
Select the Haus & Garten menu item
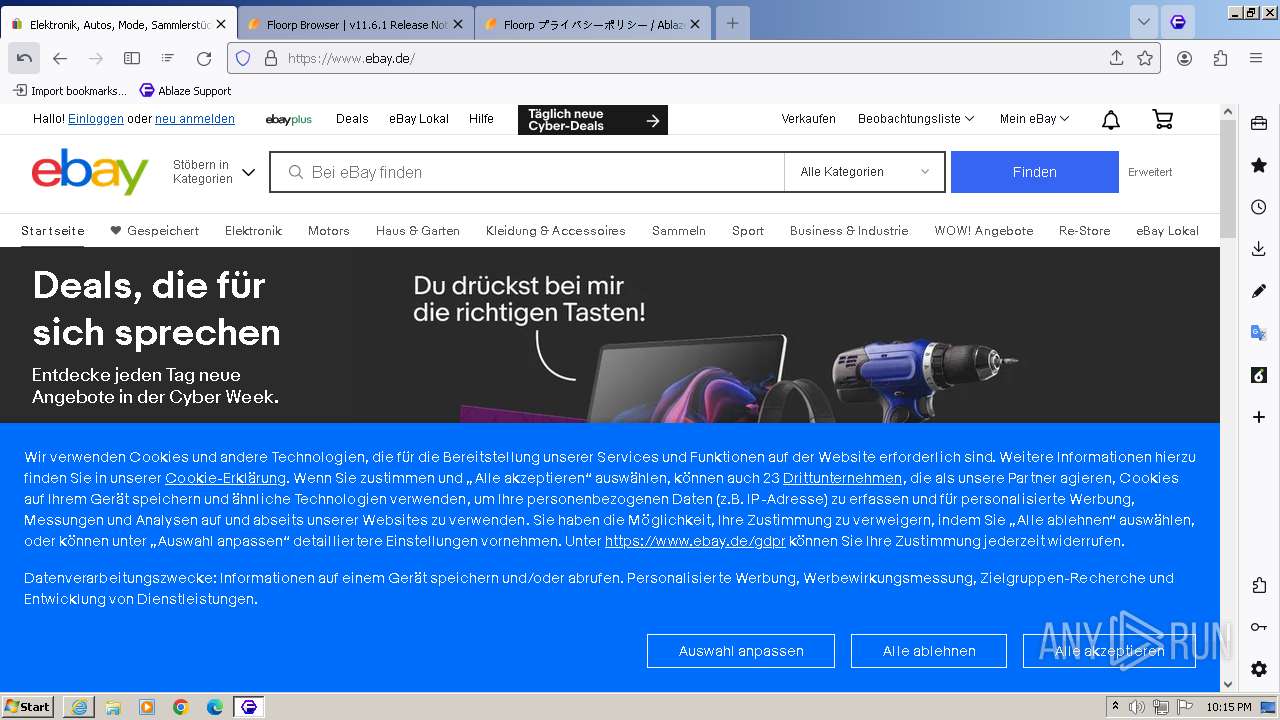click(x=418, y=230)
